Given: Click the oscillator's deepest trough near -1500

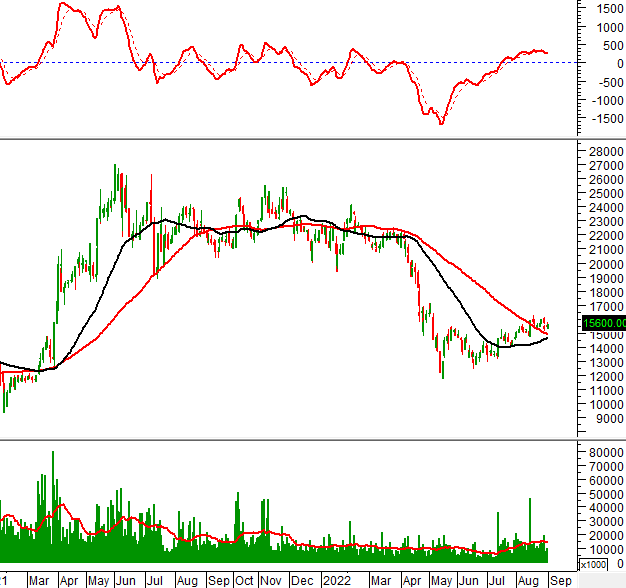Looking at the screenshot, I should [x=441, y=123].
